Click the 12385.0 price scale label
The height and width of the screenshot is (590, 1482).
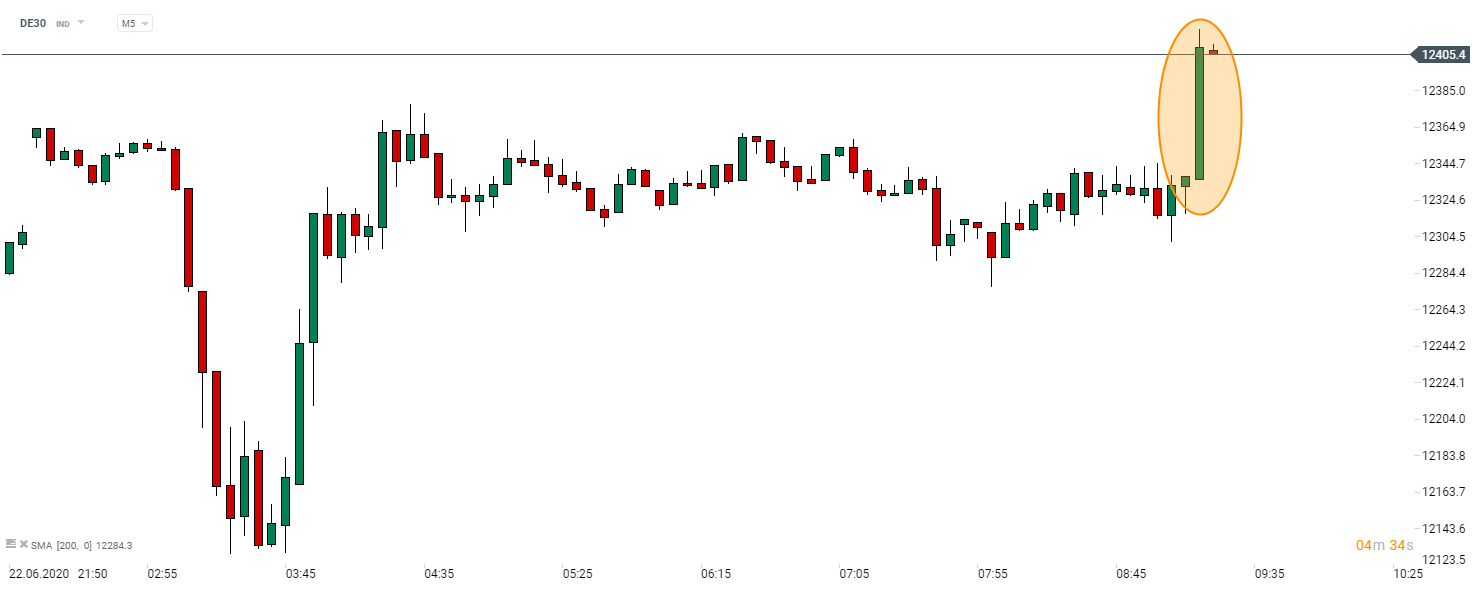1445,91
